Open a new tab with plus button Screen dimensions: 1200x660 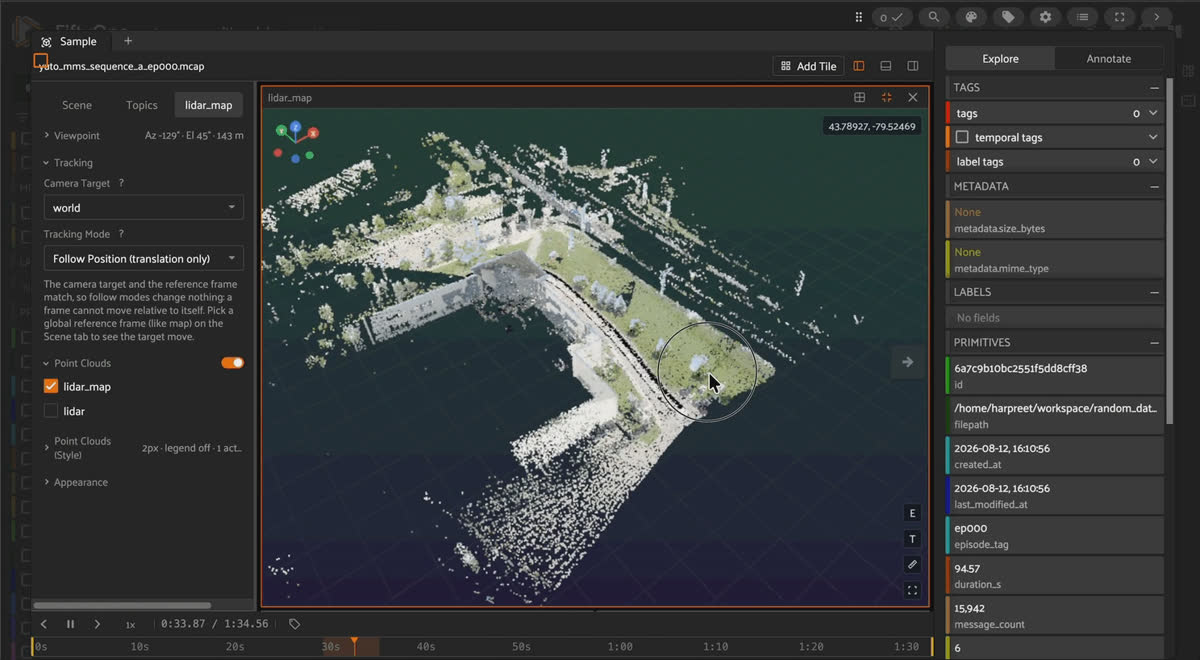pyautogui.click(x=127, y=41)
